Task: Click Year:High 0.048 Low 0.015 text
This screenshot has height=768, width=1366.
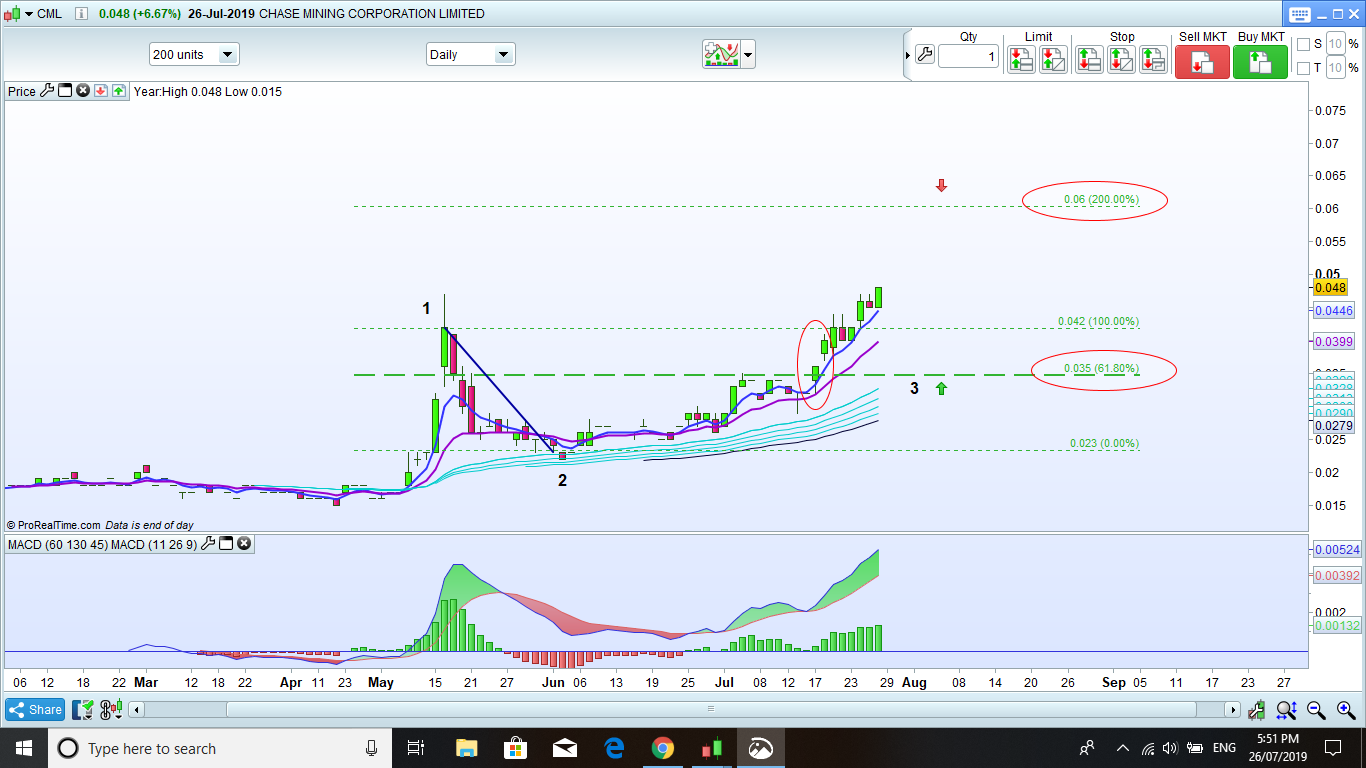Action: tap(208, 92)
